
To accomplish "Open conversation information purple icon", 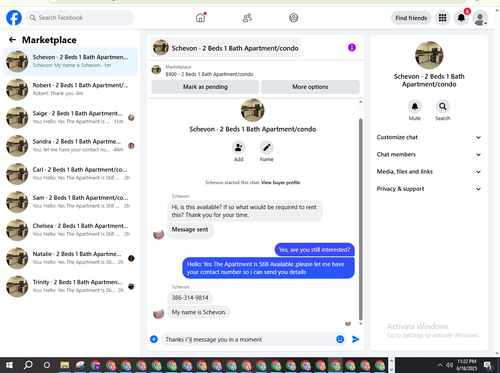I will point(352,48).
